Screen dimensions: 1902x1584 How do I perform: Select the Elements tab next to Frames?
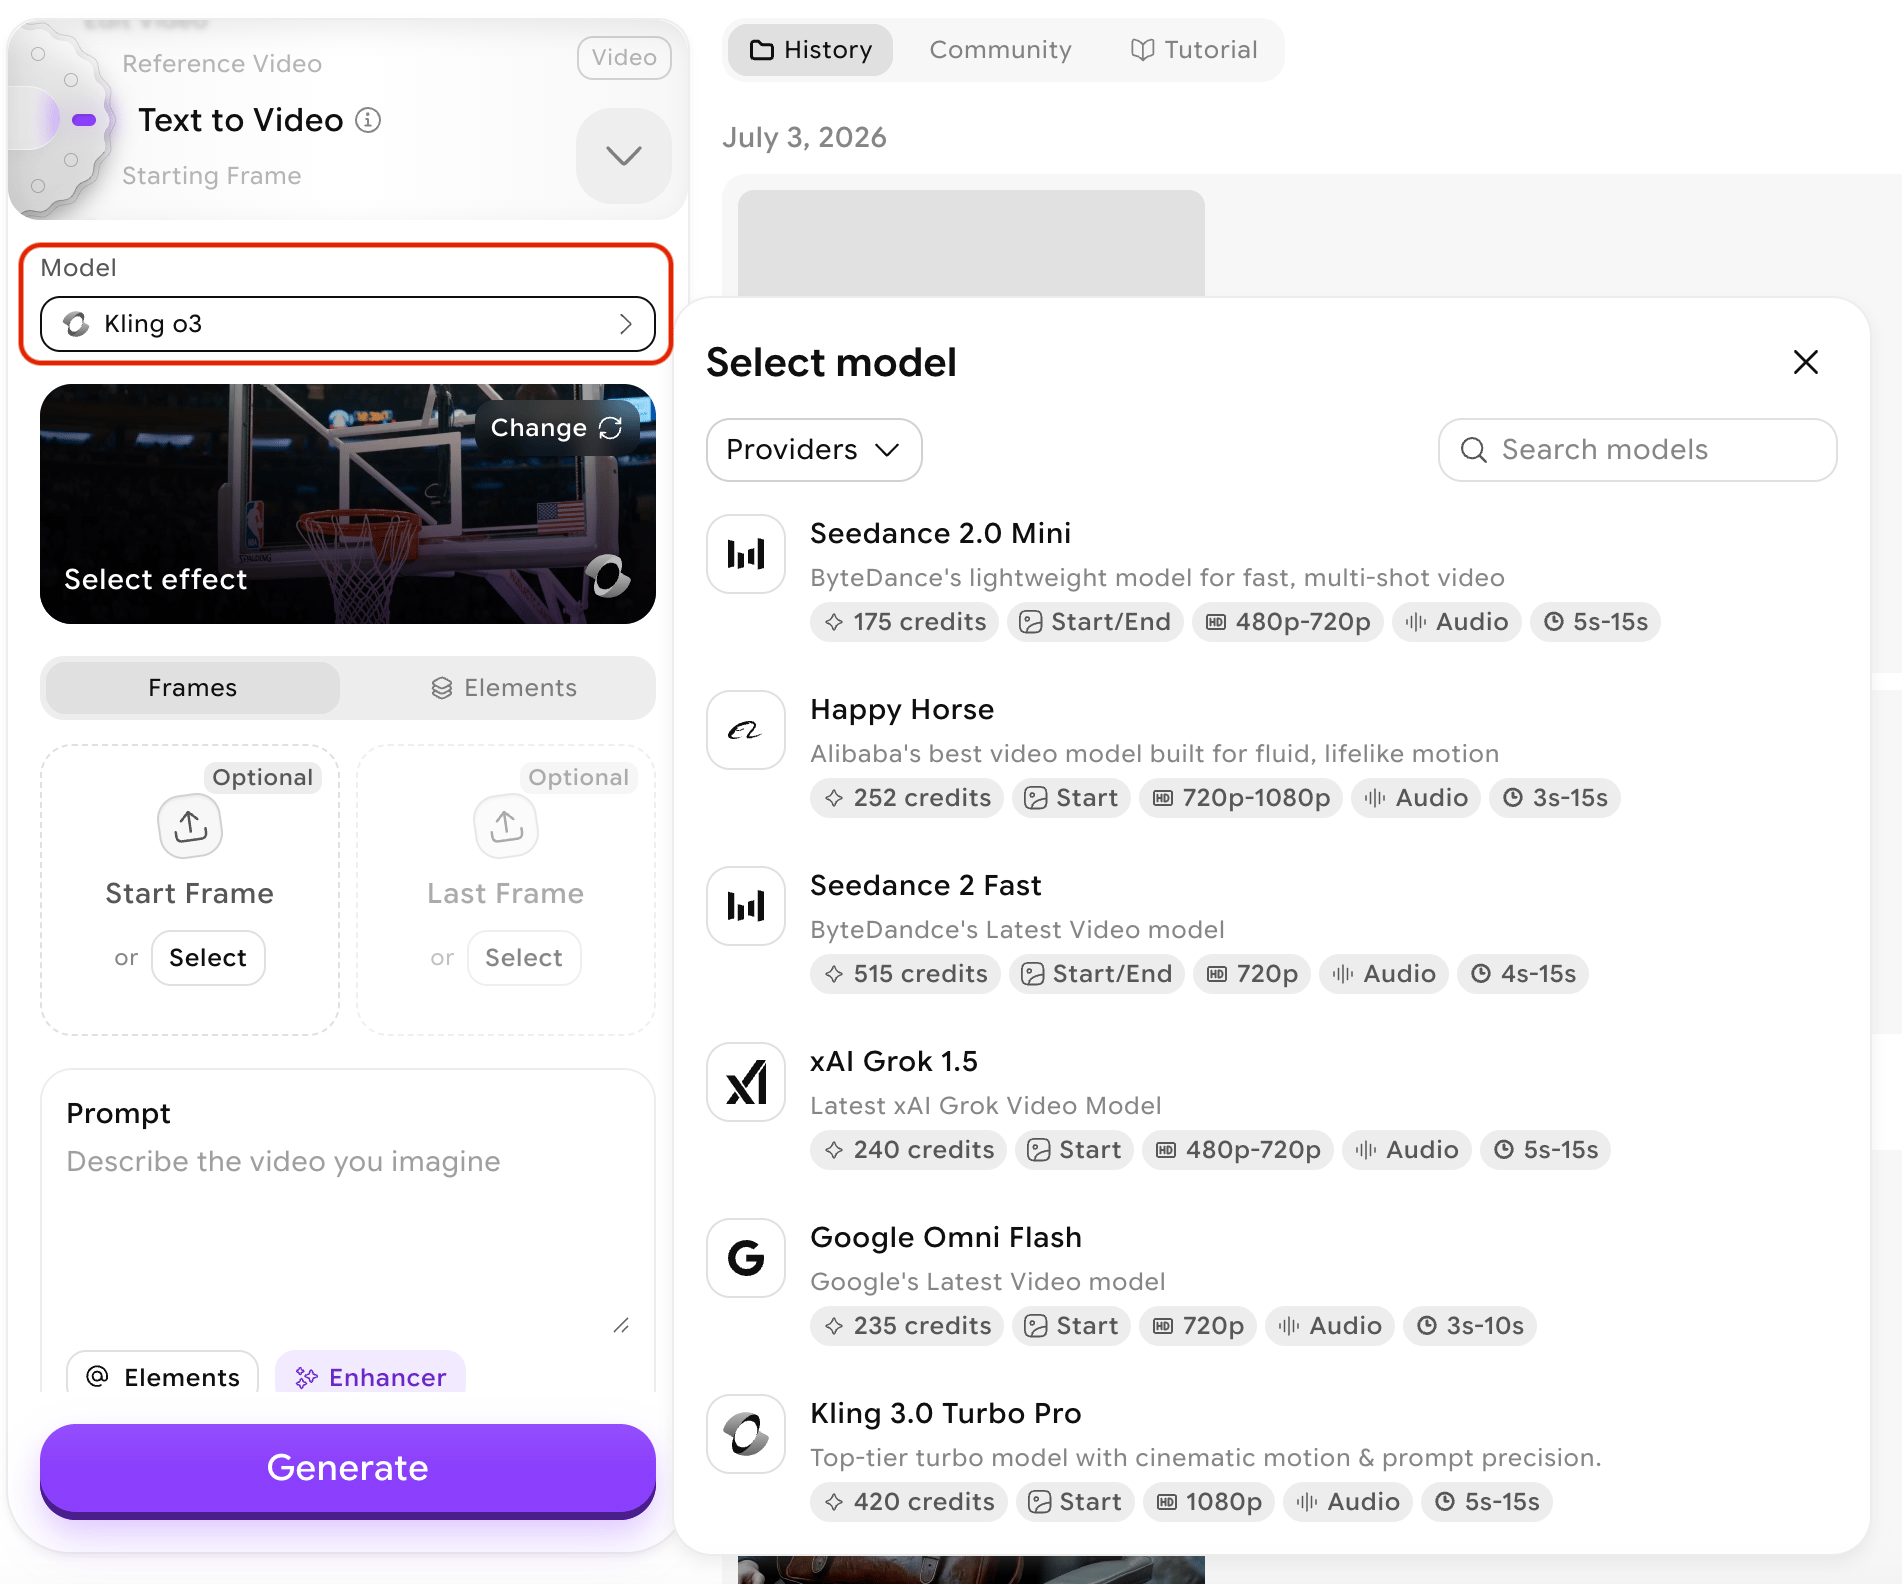504,688
